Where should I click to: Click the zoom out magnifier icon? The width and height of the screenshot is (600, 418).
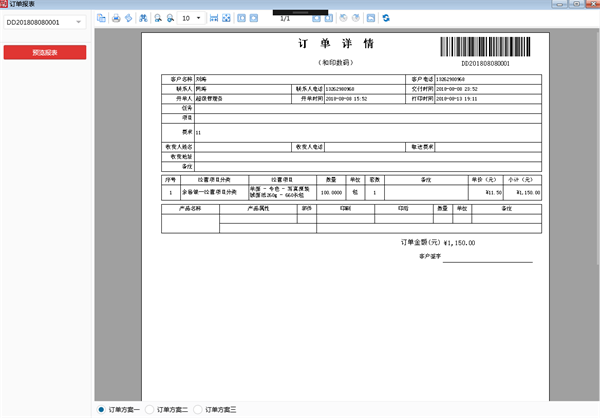pyautogui.click(x=171, y=18)
